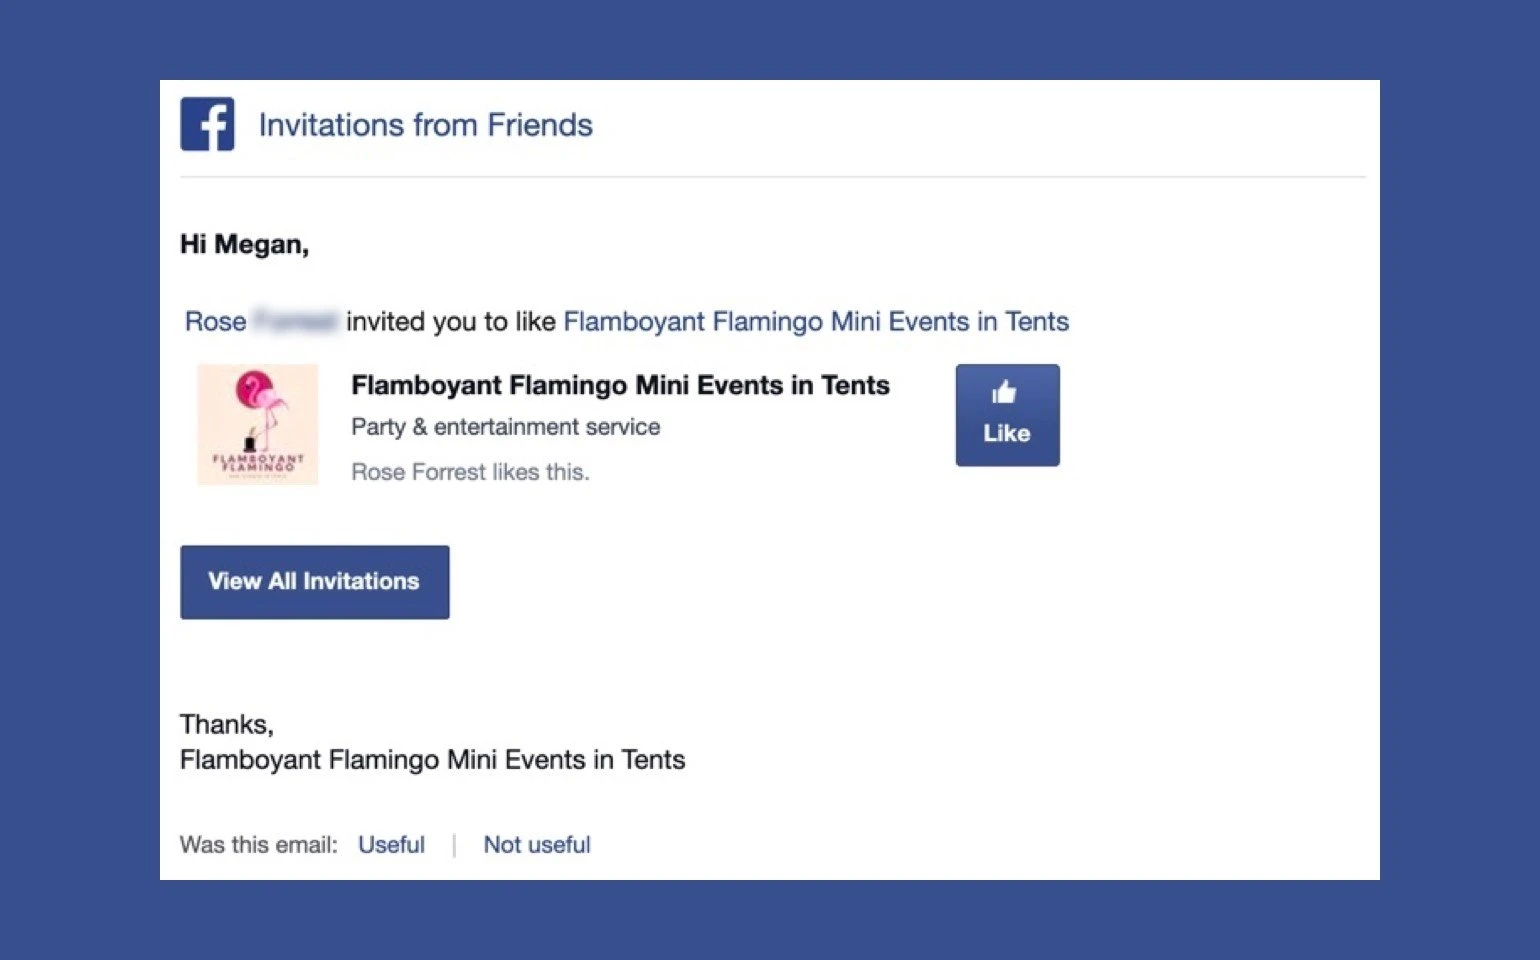
Task: Click the blue Rose name link
Action: (x=215, y=322)
